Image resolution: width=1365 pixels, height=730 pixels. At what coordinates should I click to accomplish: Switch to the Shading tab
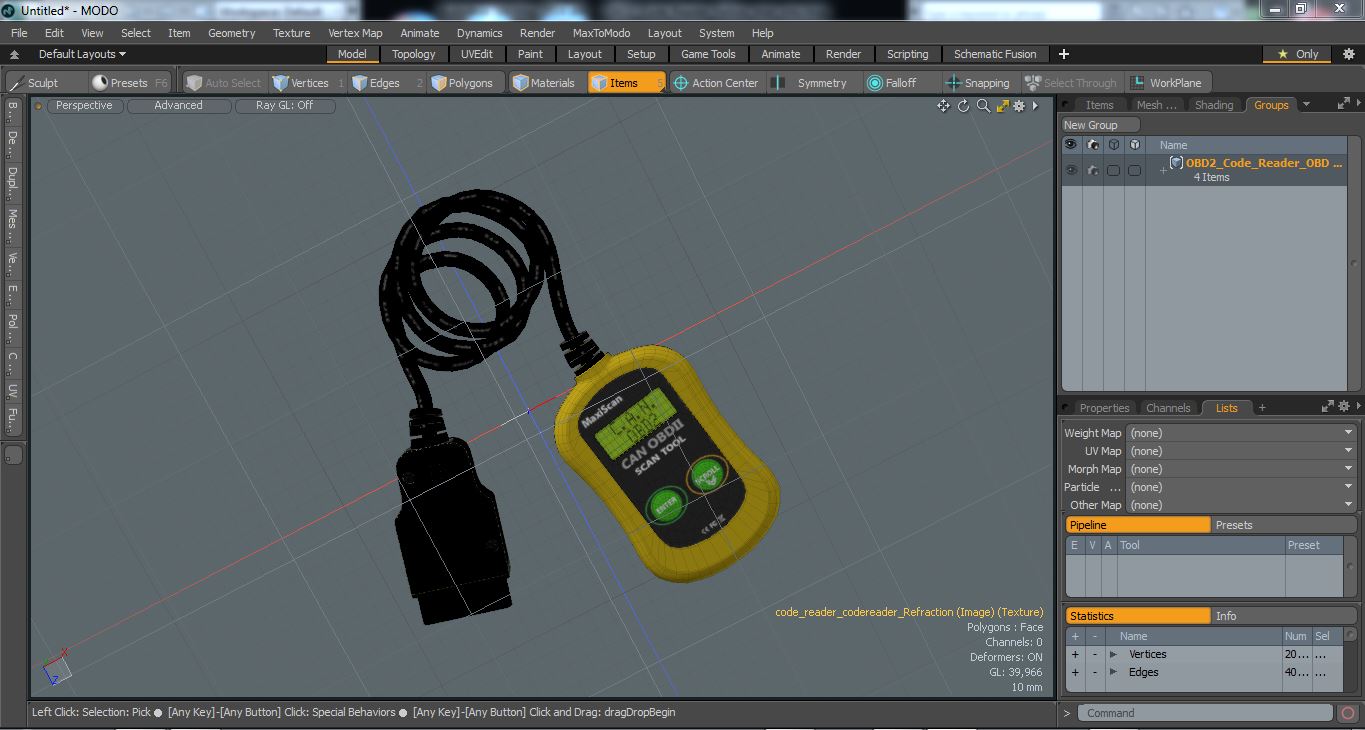(1214, 105)
